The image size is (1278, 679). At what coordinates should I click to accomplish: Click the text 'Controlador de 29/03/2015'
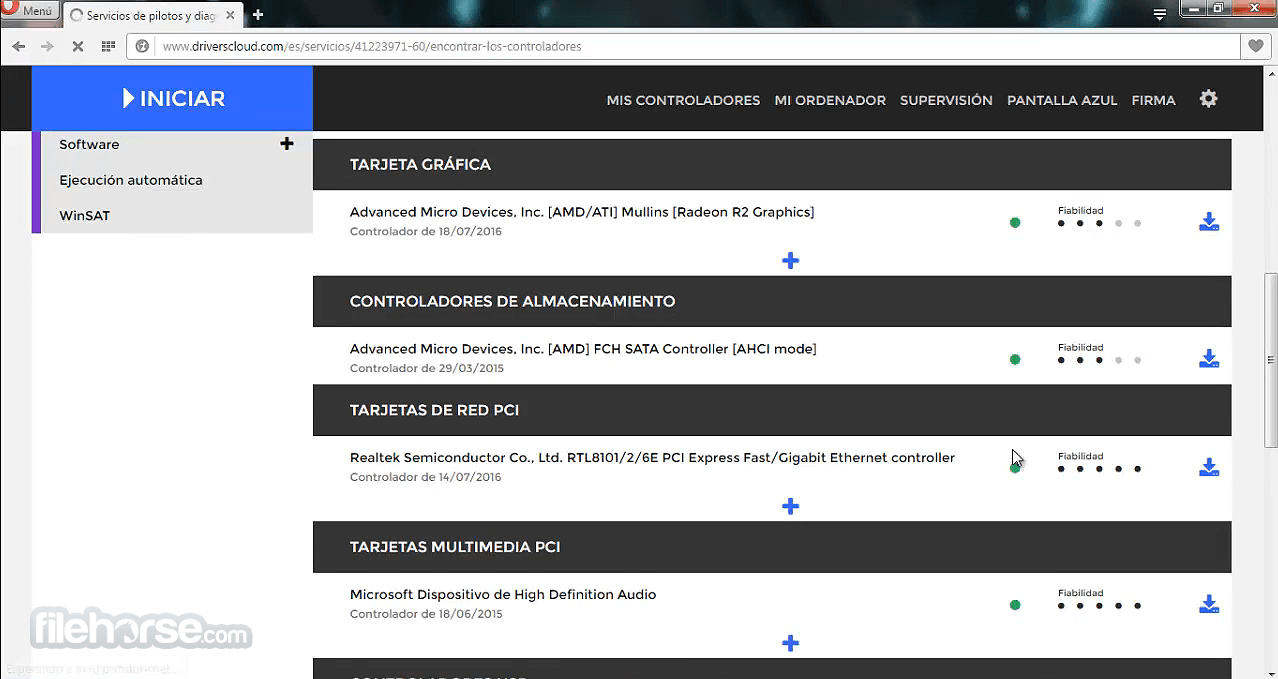(x=427, y=369)
